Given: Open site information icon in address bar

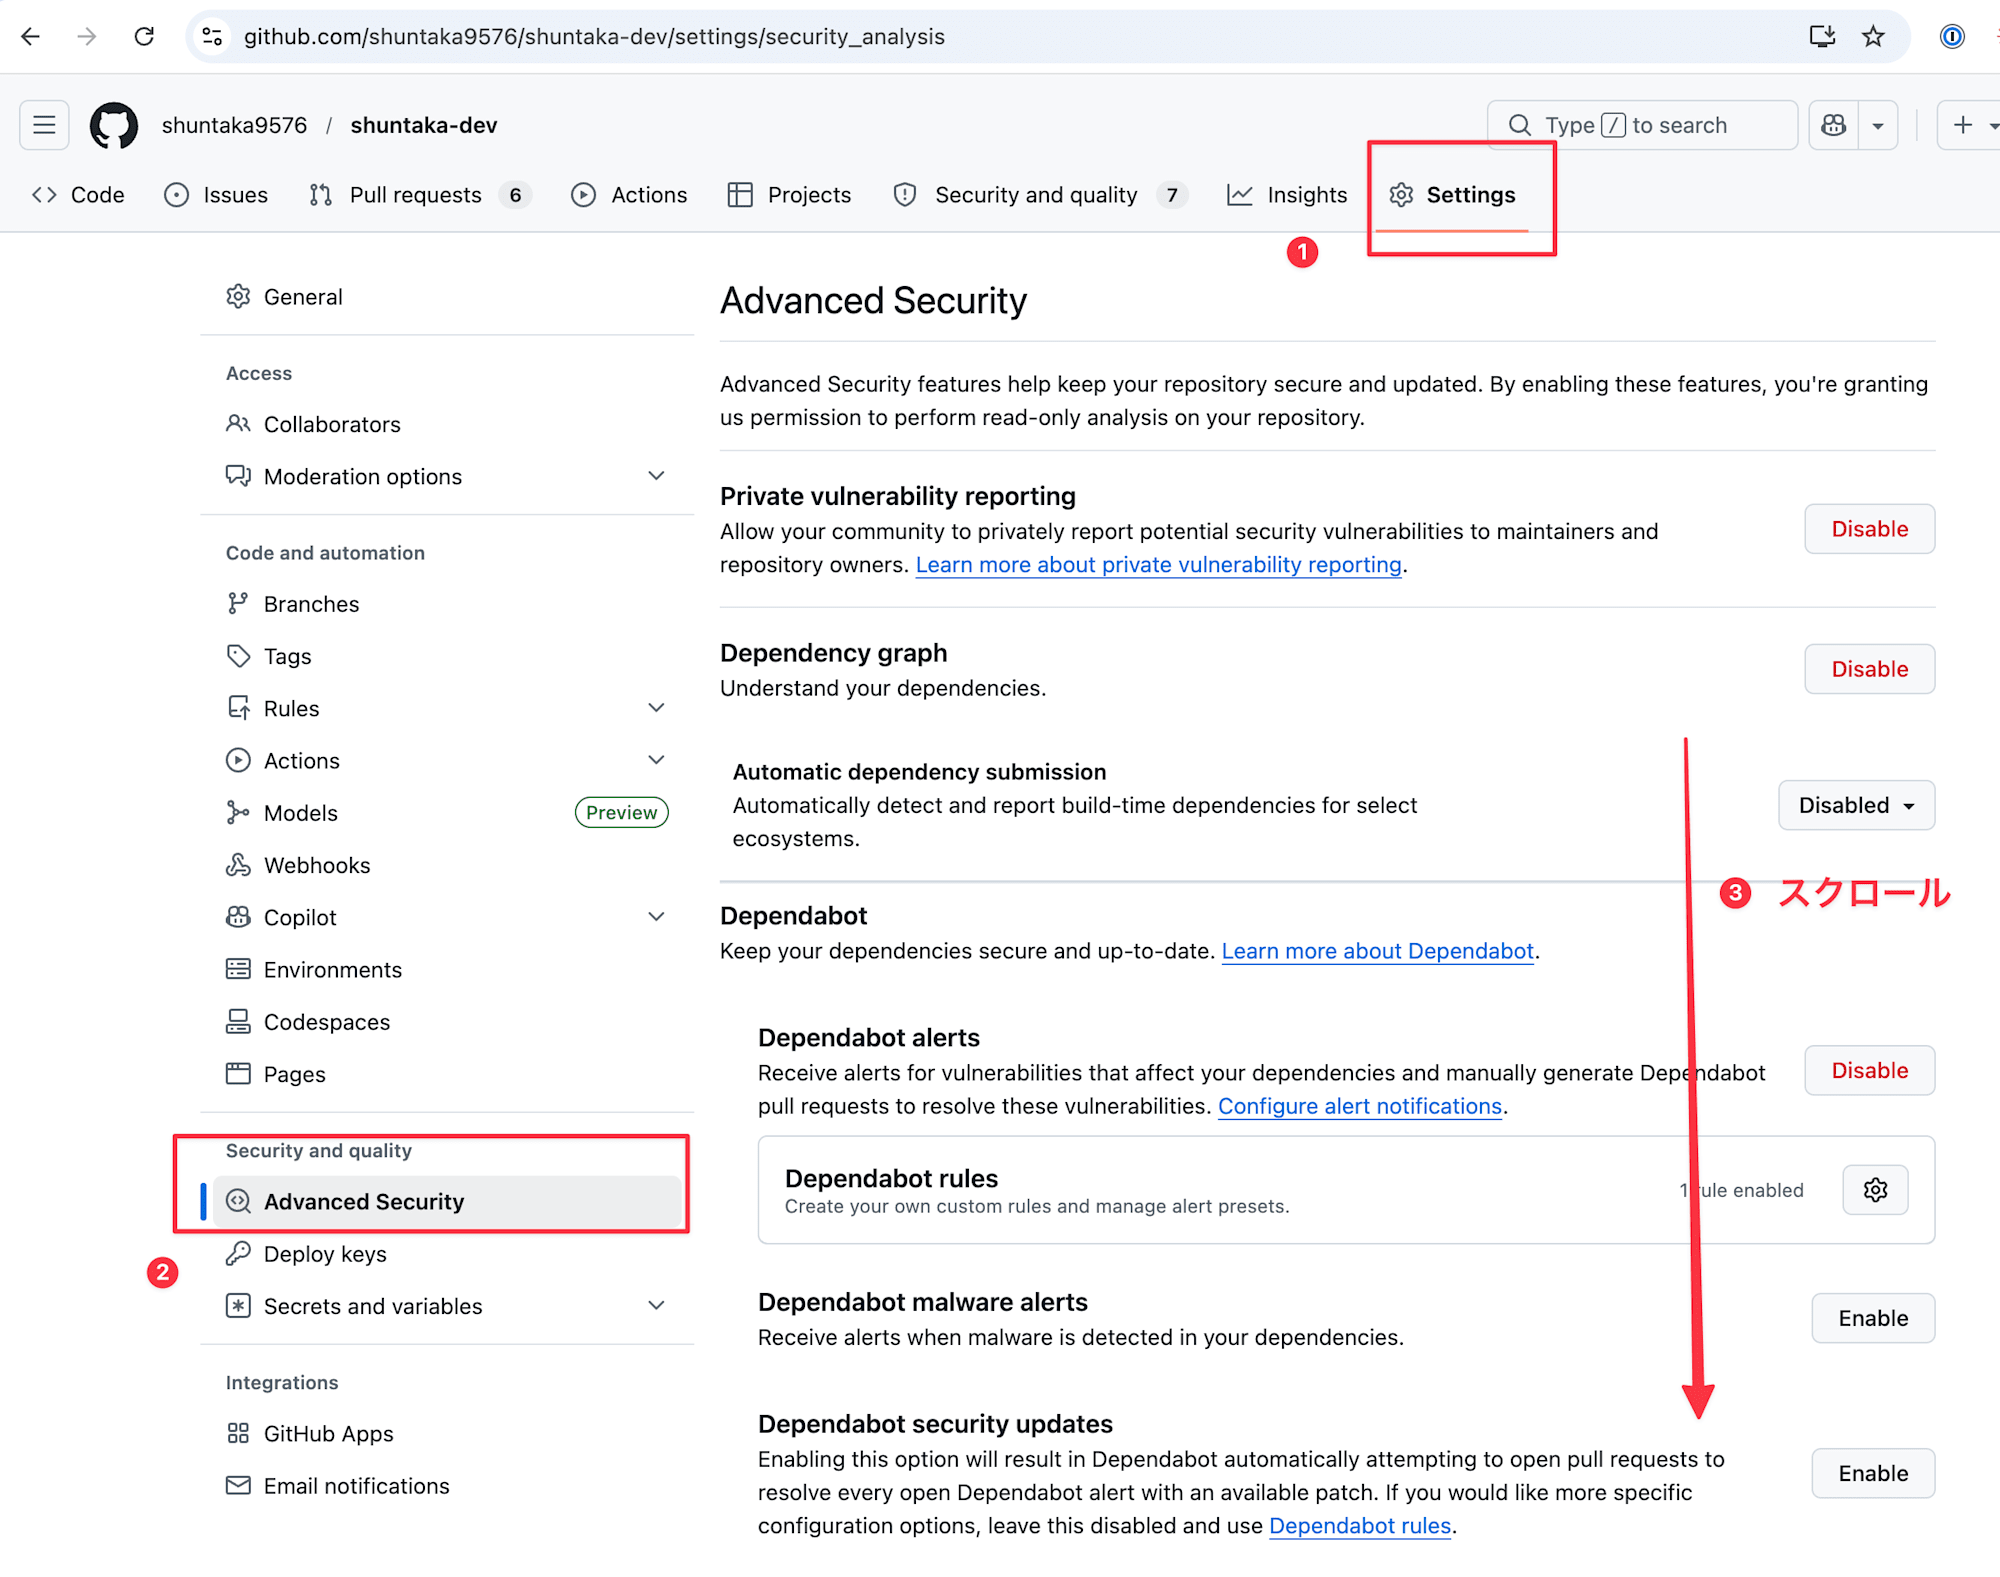Looking at the screenshot, I should 212,37.
